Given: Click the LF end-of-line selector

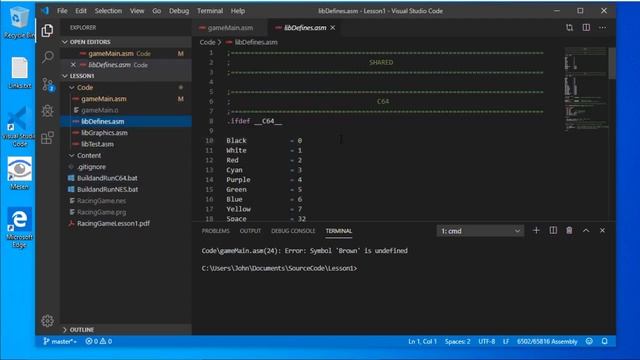Looking at the screenshot, I should (x=506, y=341).
